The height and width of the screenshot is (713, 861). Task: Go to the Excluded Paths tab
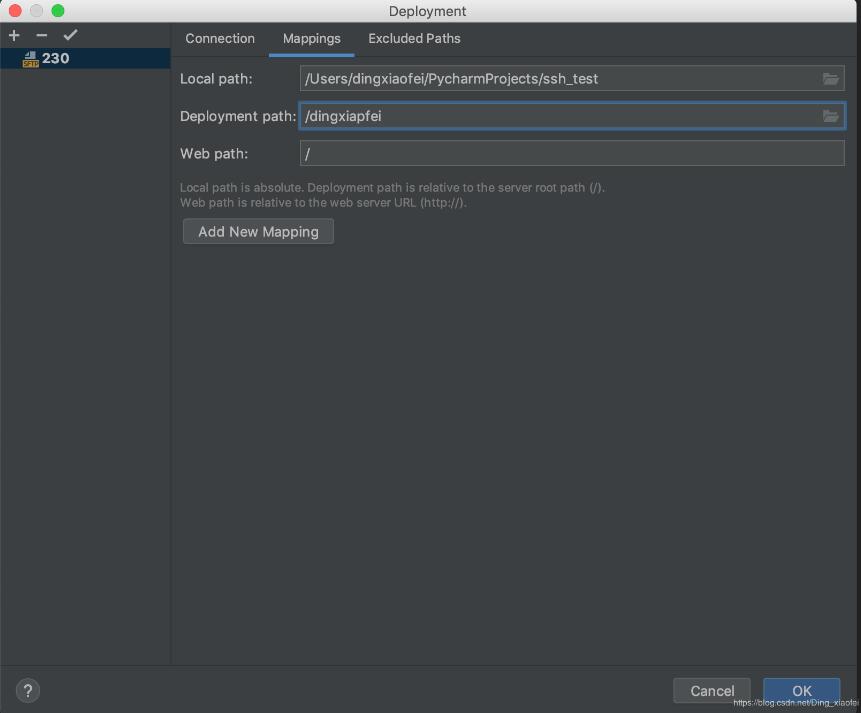[414, 38]
